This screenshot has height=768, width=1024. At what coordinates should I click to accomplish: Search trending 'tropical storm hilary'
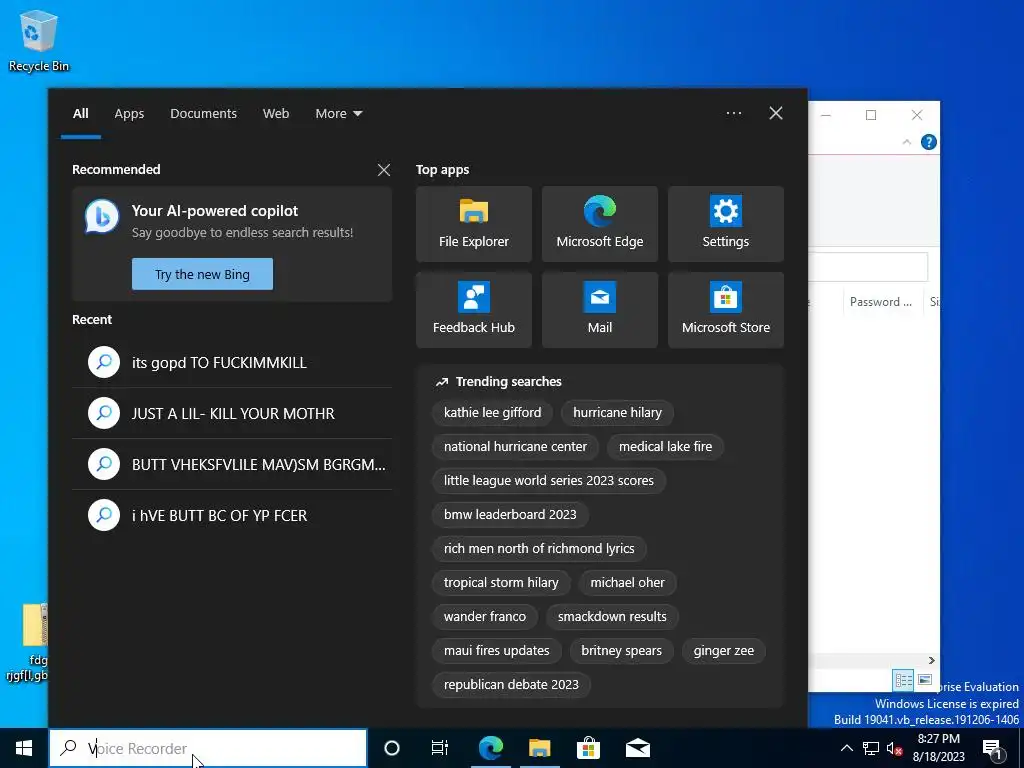pyautogui.click(x=501, y=583)
